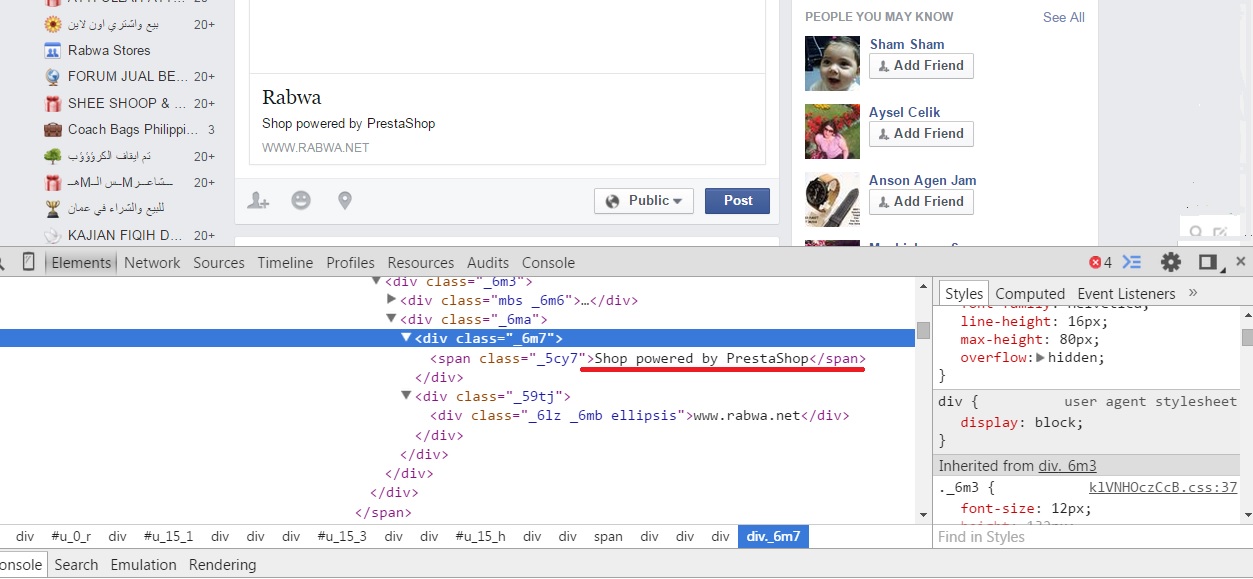Collapse the selected div class _6m7 node
1253x579 pixels.
407,338
